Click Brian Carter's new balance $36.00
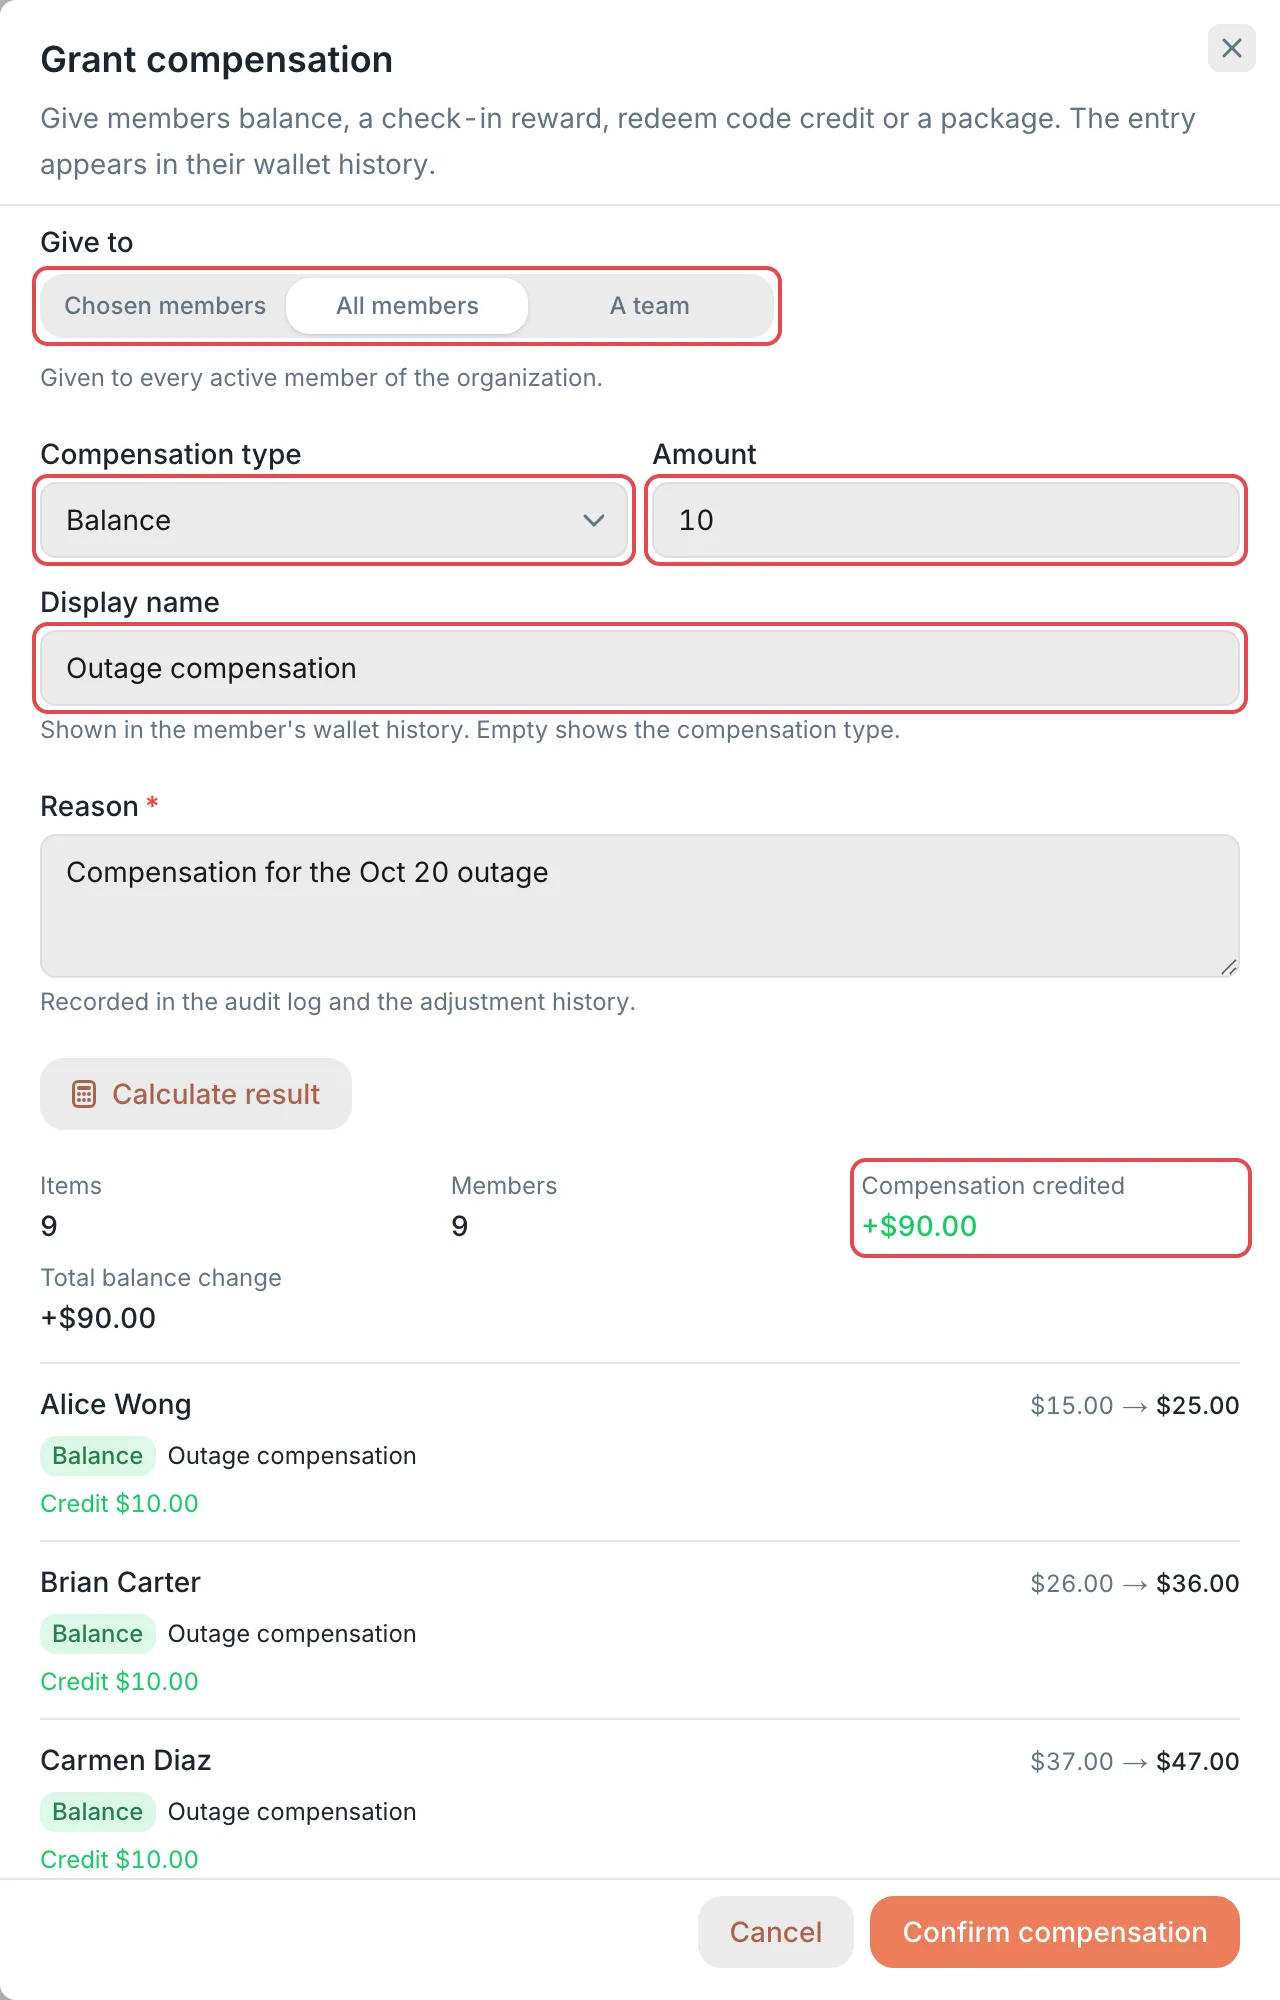This screenshot has width=1280, height=2000. tap(1198, 1583)
